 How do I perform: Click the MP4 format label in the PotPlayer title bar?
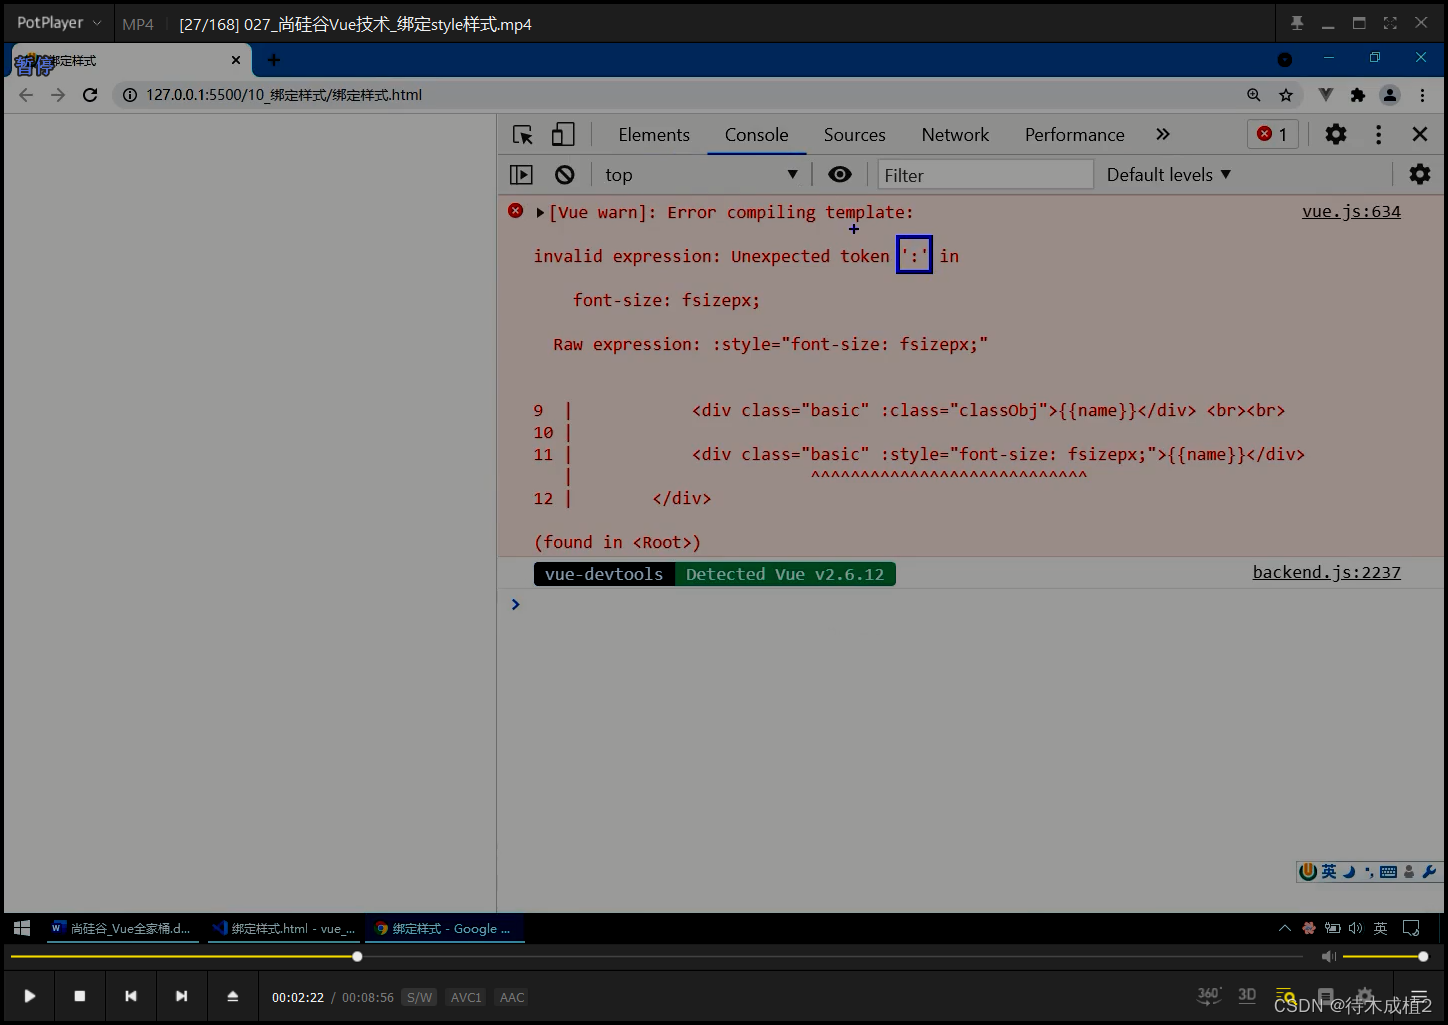pyautogui.click(x=138, y=24)
